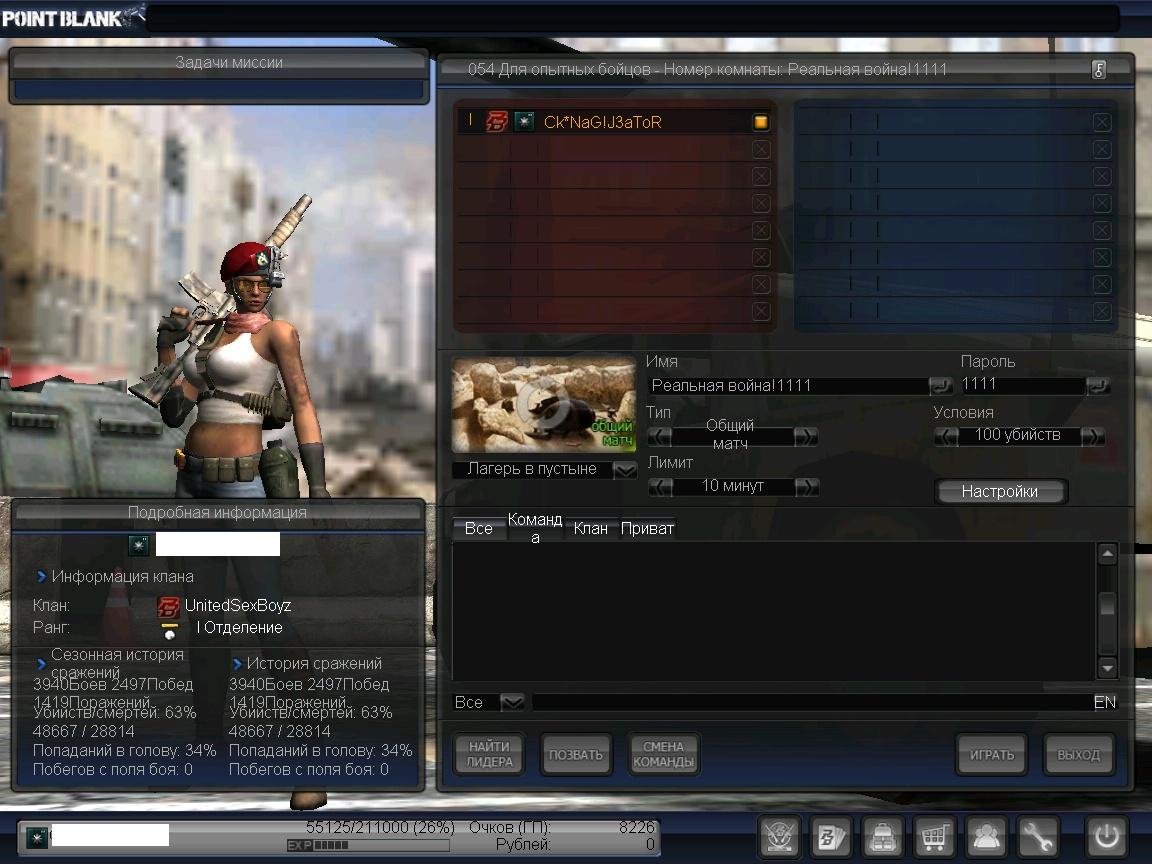Switch to the "Приват" chat tab
This screenshot has height=864, width=1152.
pos(647,528)
